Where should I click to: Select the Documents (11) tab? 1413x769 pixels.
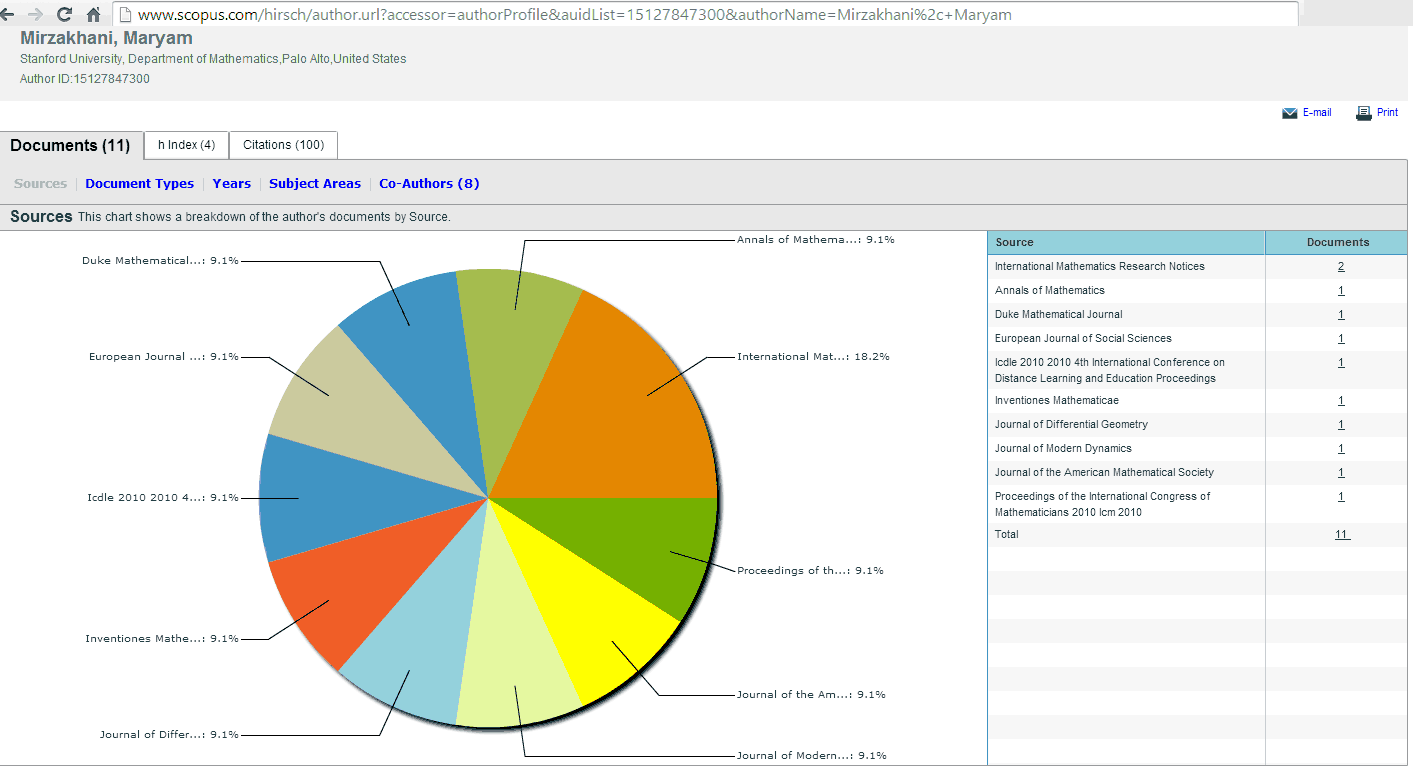click(x=70, y=146)
